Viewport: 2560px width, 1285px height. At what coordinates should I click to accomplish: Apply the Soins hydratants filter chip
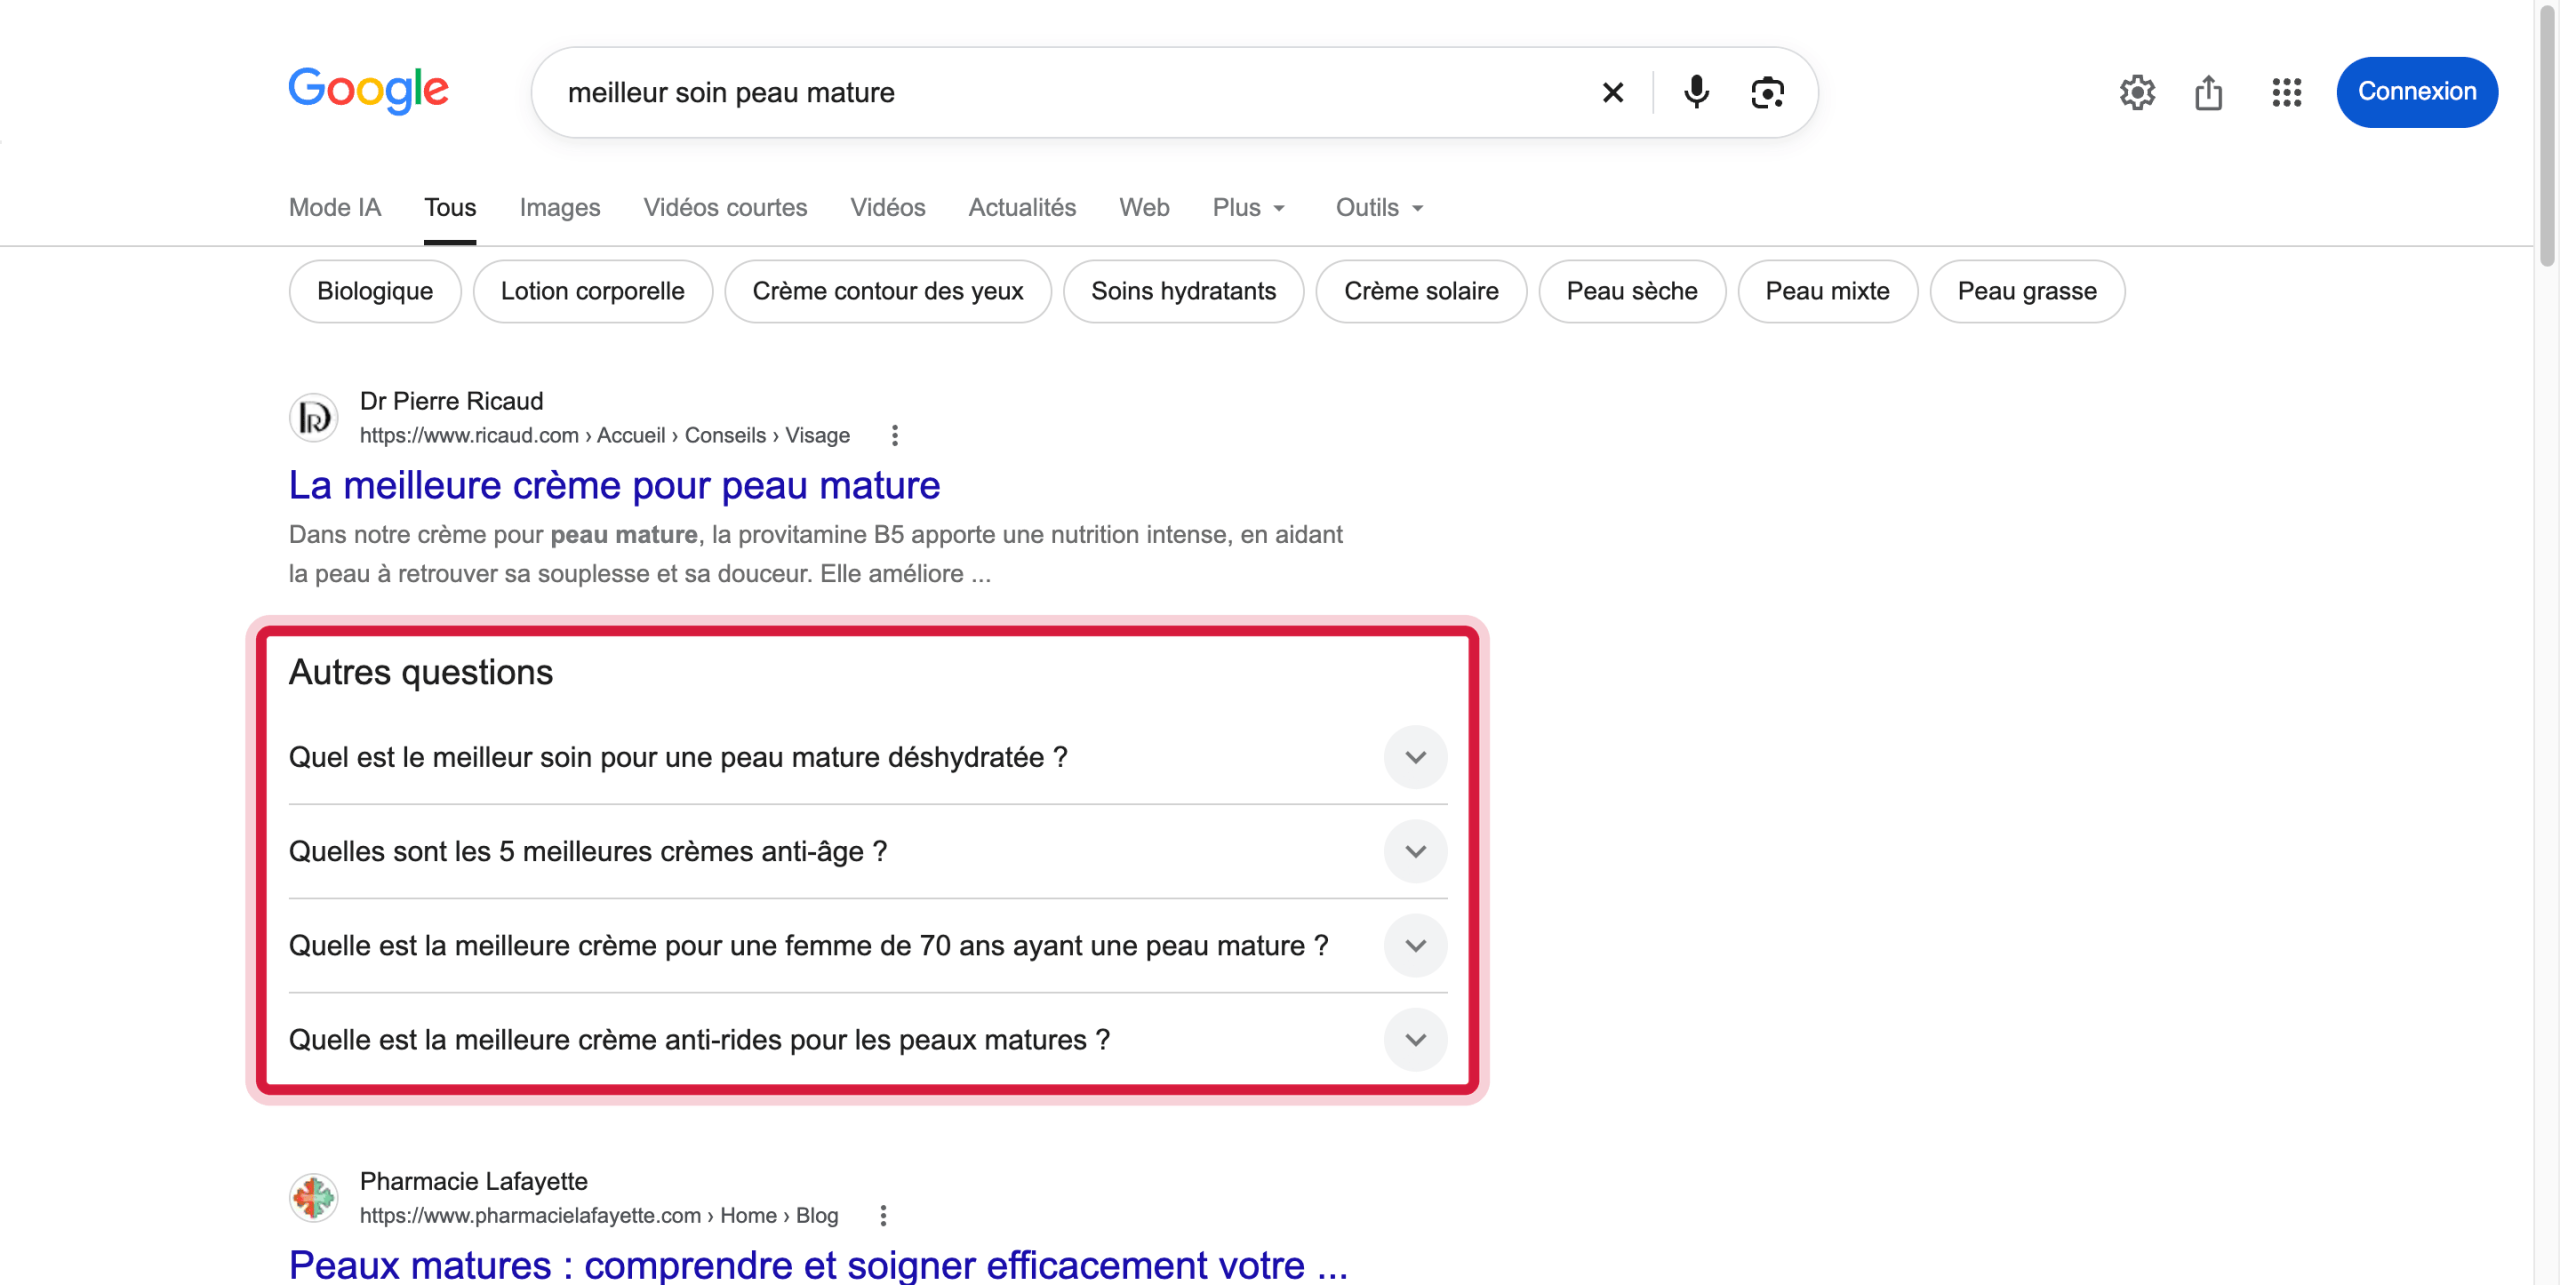pos(1183,291)
